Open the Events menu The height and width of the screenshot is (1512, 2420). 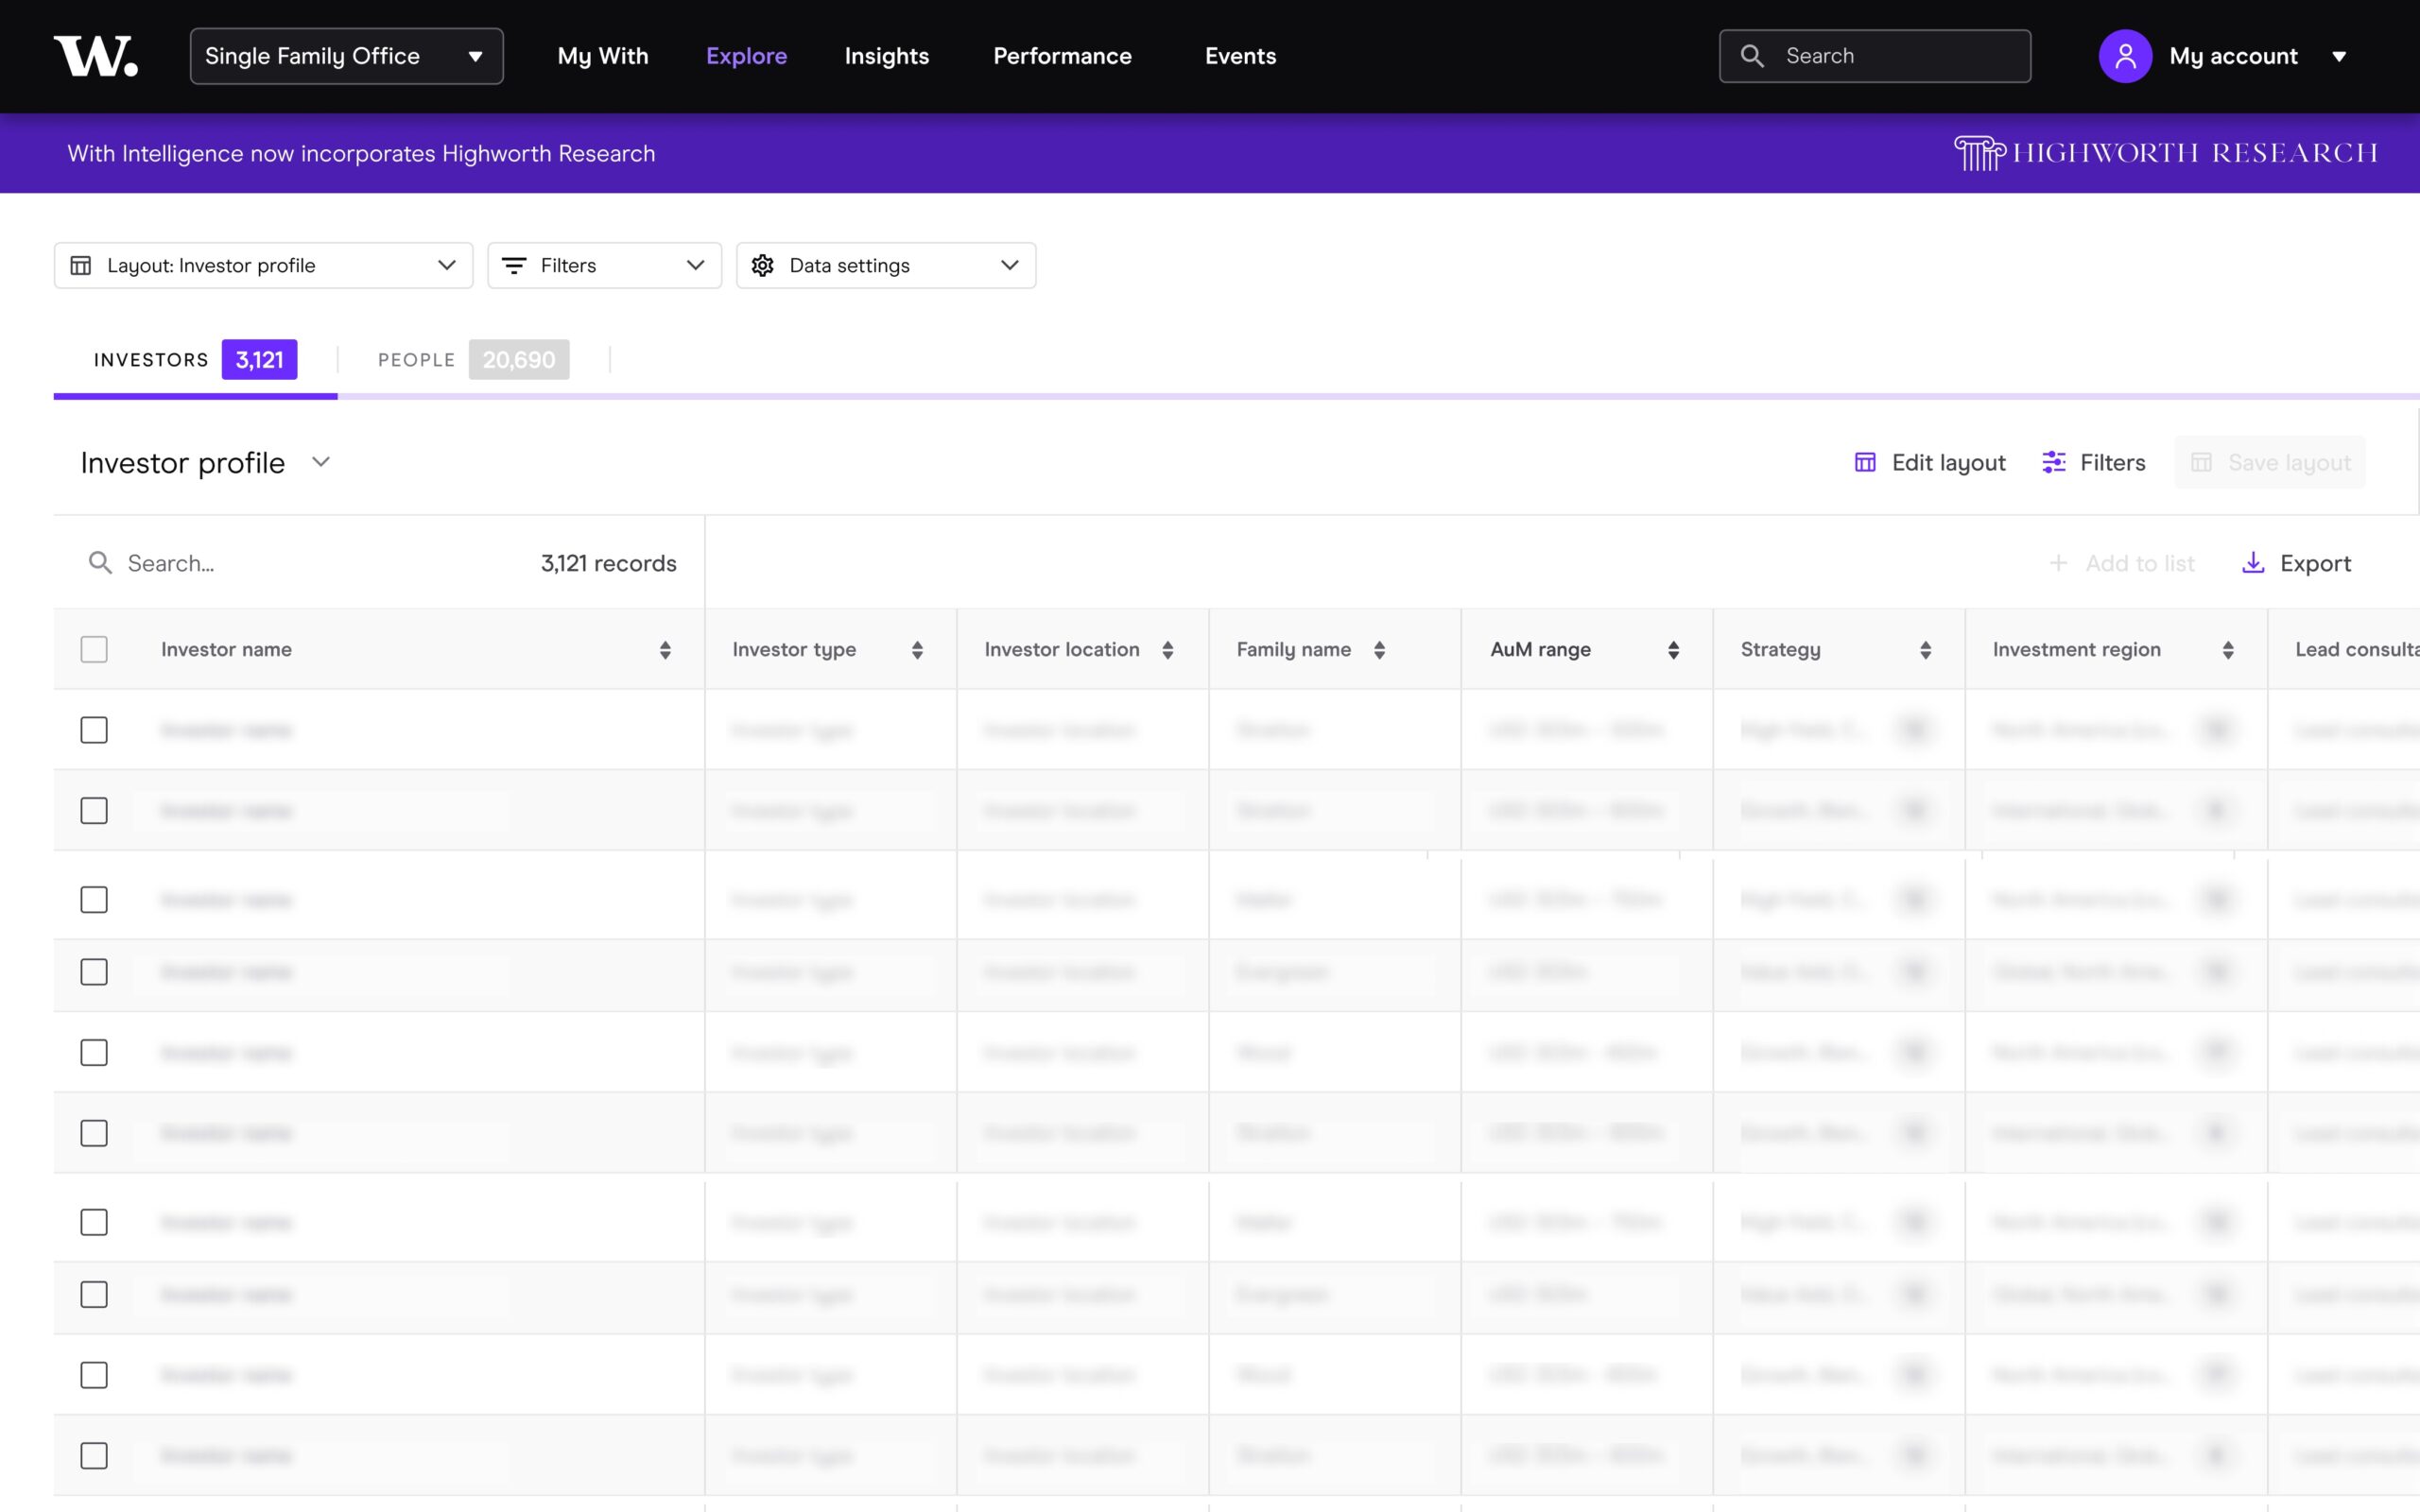pyautogui.click(x=1240, y=56)
